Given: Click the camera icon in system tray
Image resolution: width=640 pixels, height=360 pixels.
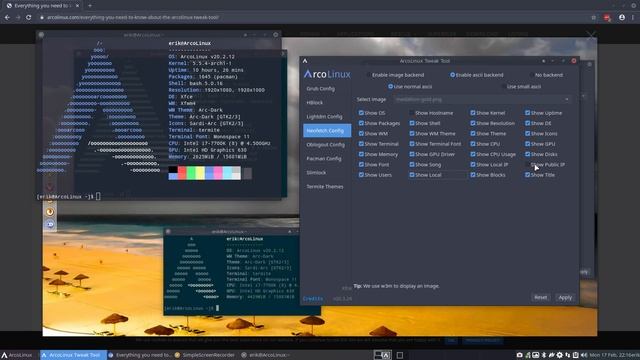Looking at the screenshot, I should tap(520, 355).
